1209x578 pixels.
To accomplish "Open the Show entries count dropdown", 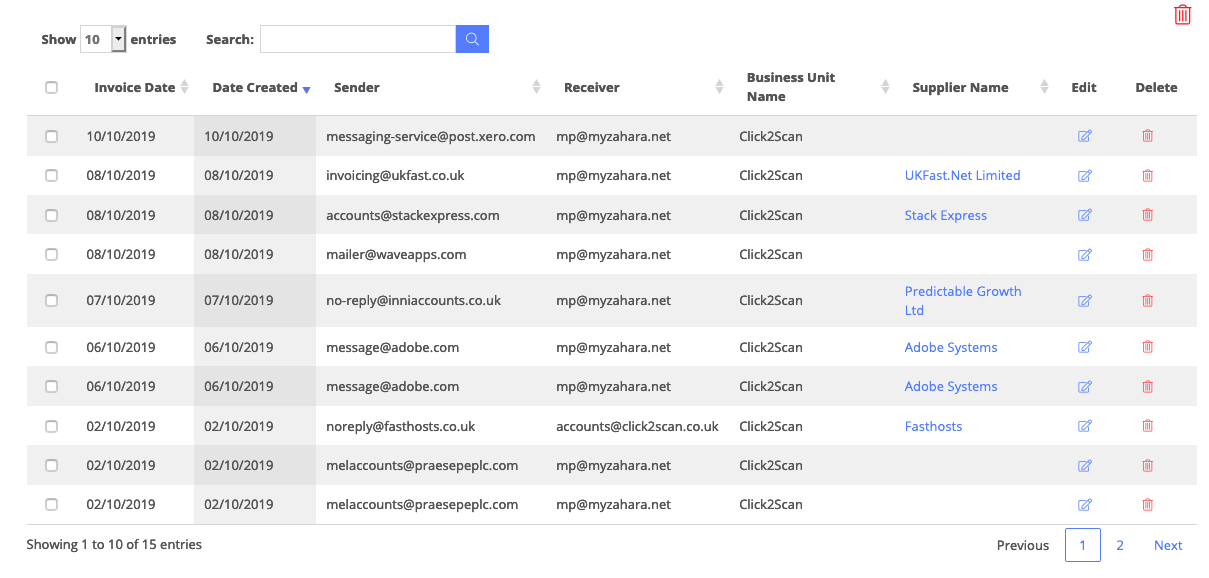I will [104, 39].
